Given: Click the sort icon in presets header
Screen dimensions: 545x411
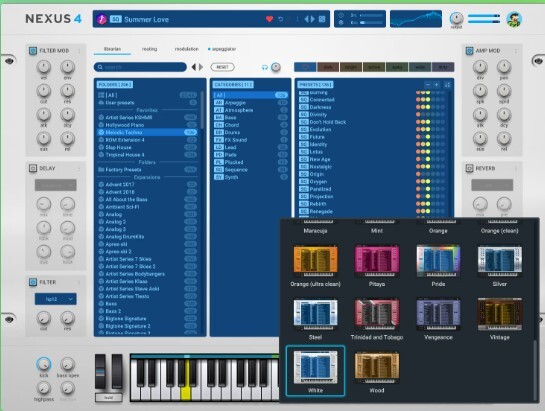Looking at the screenshot, I should [447, 84].
